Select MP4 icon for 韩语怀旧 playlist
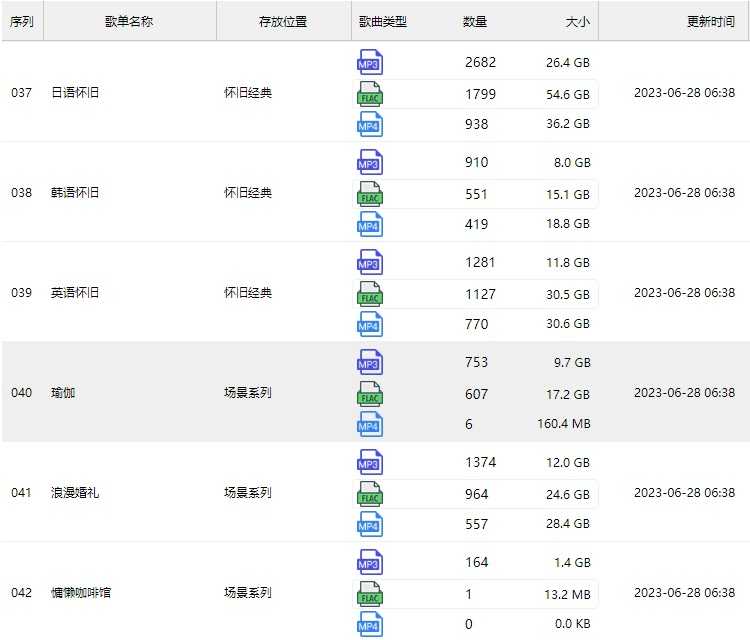The width and height of the screenshot is (750, 640). 370,224
